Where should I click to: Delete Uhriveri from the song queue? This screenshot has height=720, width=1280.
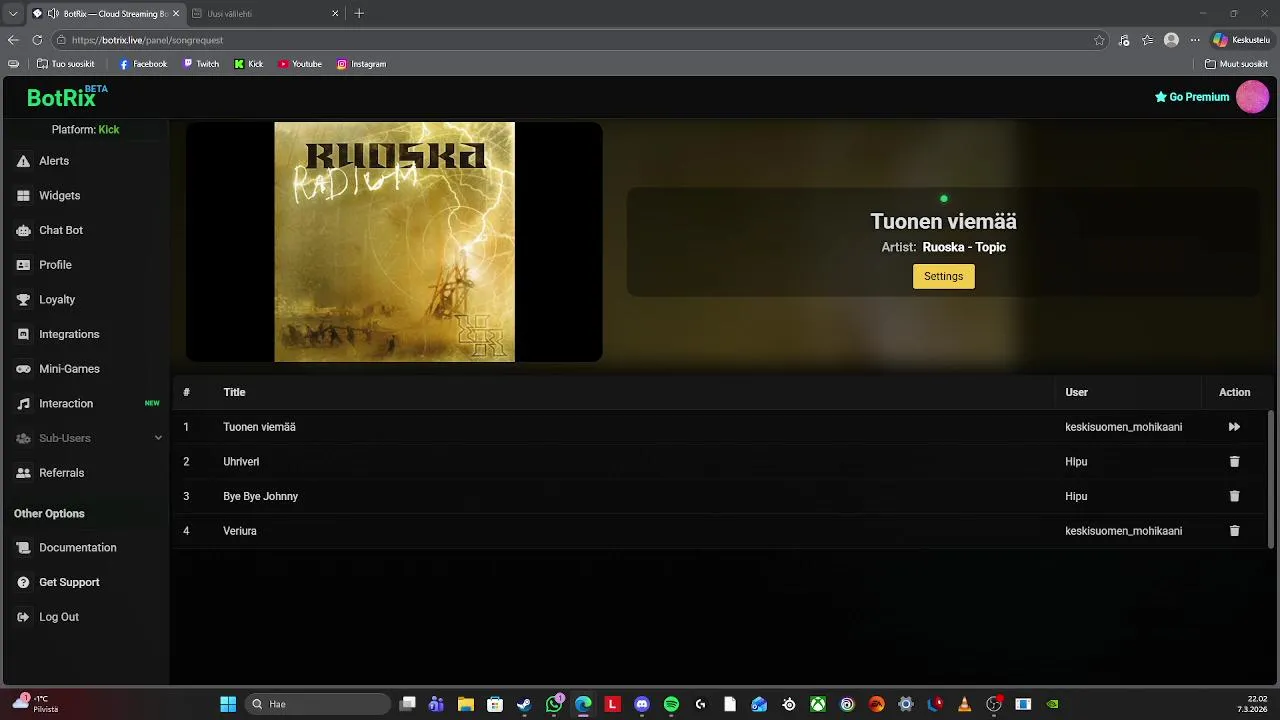pyautogui.click(x=1234, y=462)
